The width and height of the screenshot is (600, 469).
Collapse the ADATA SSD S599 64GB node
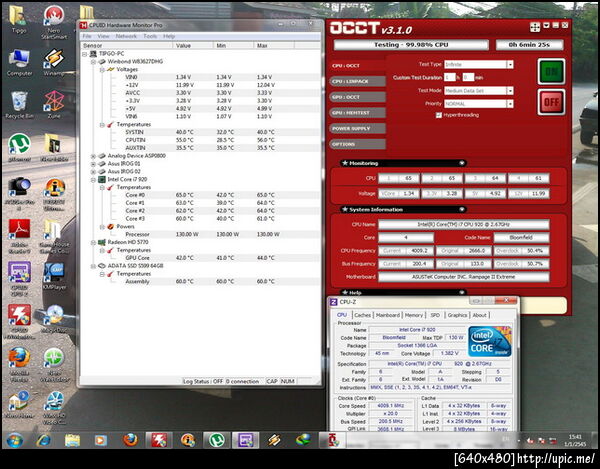(x=93, y=266)
